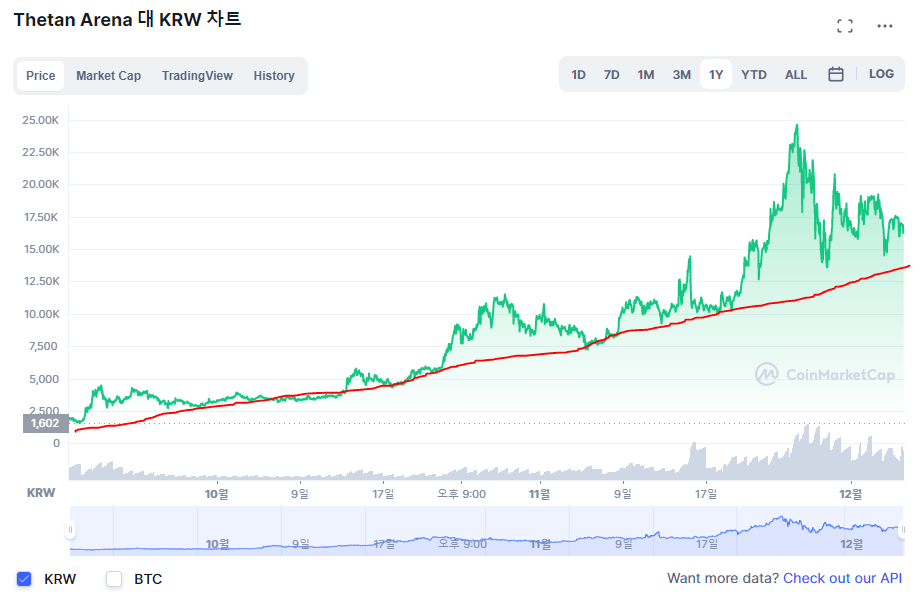Click the 오후 9:00 label on chart x-axis
This screenshot has width=923, height=604.
click(462, 494)
